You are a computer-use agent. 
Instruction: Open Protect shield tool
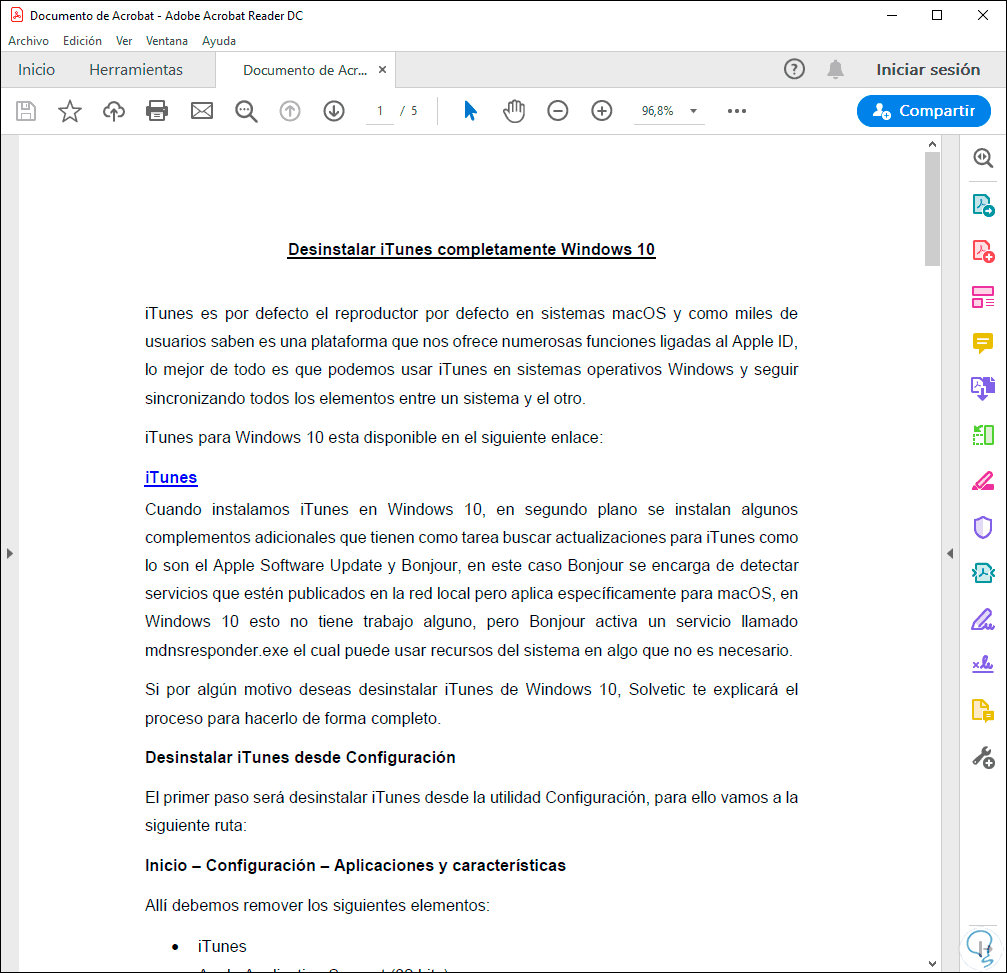point(983,527)
